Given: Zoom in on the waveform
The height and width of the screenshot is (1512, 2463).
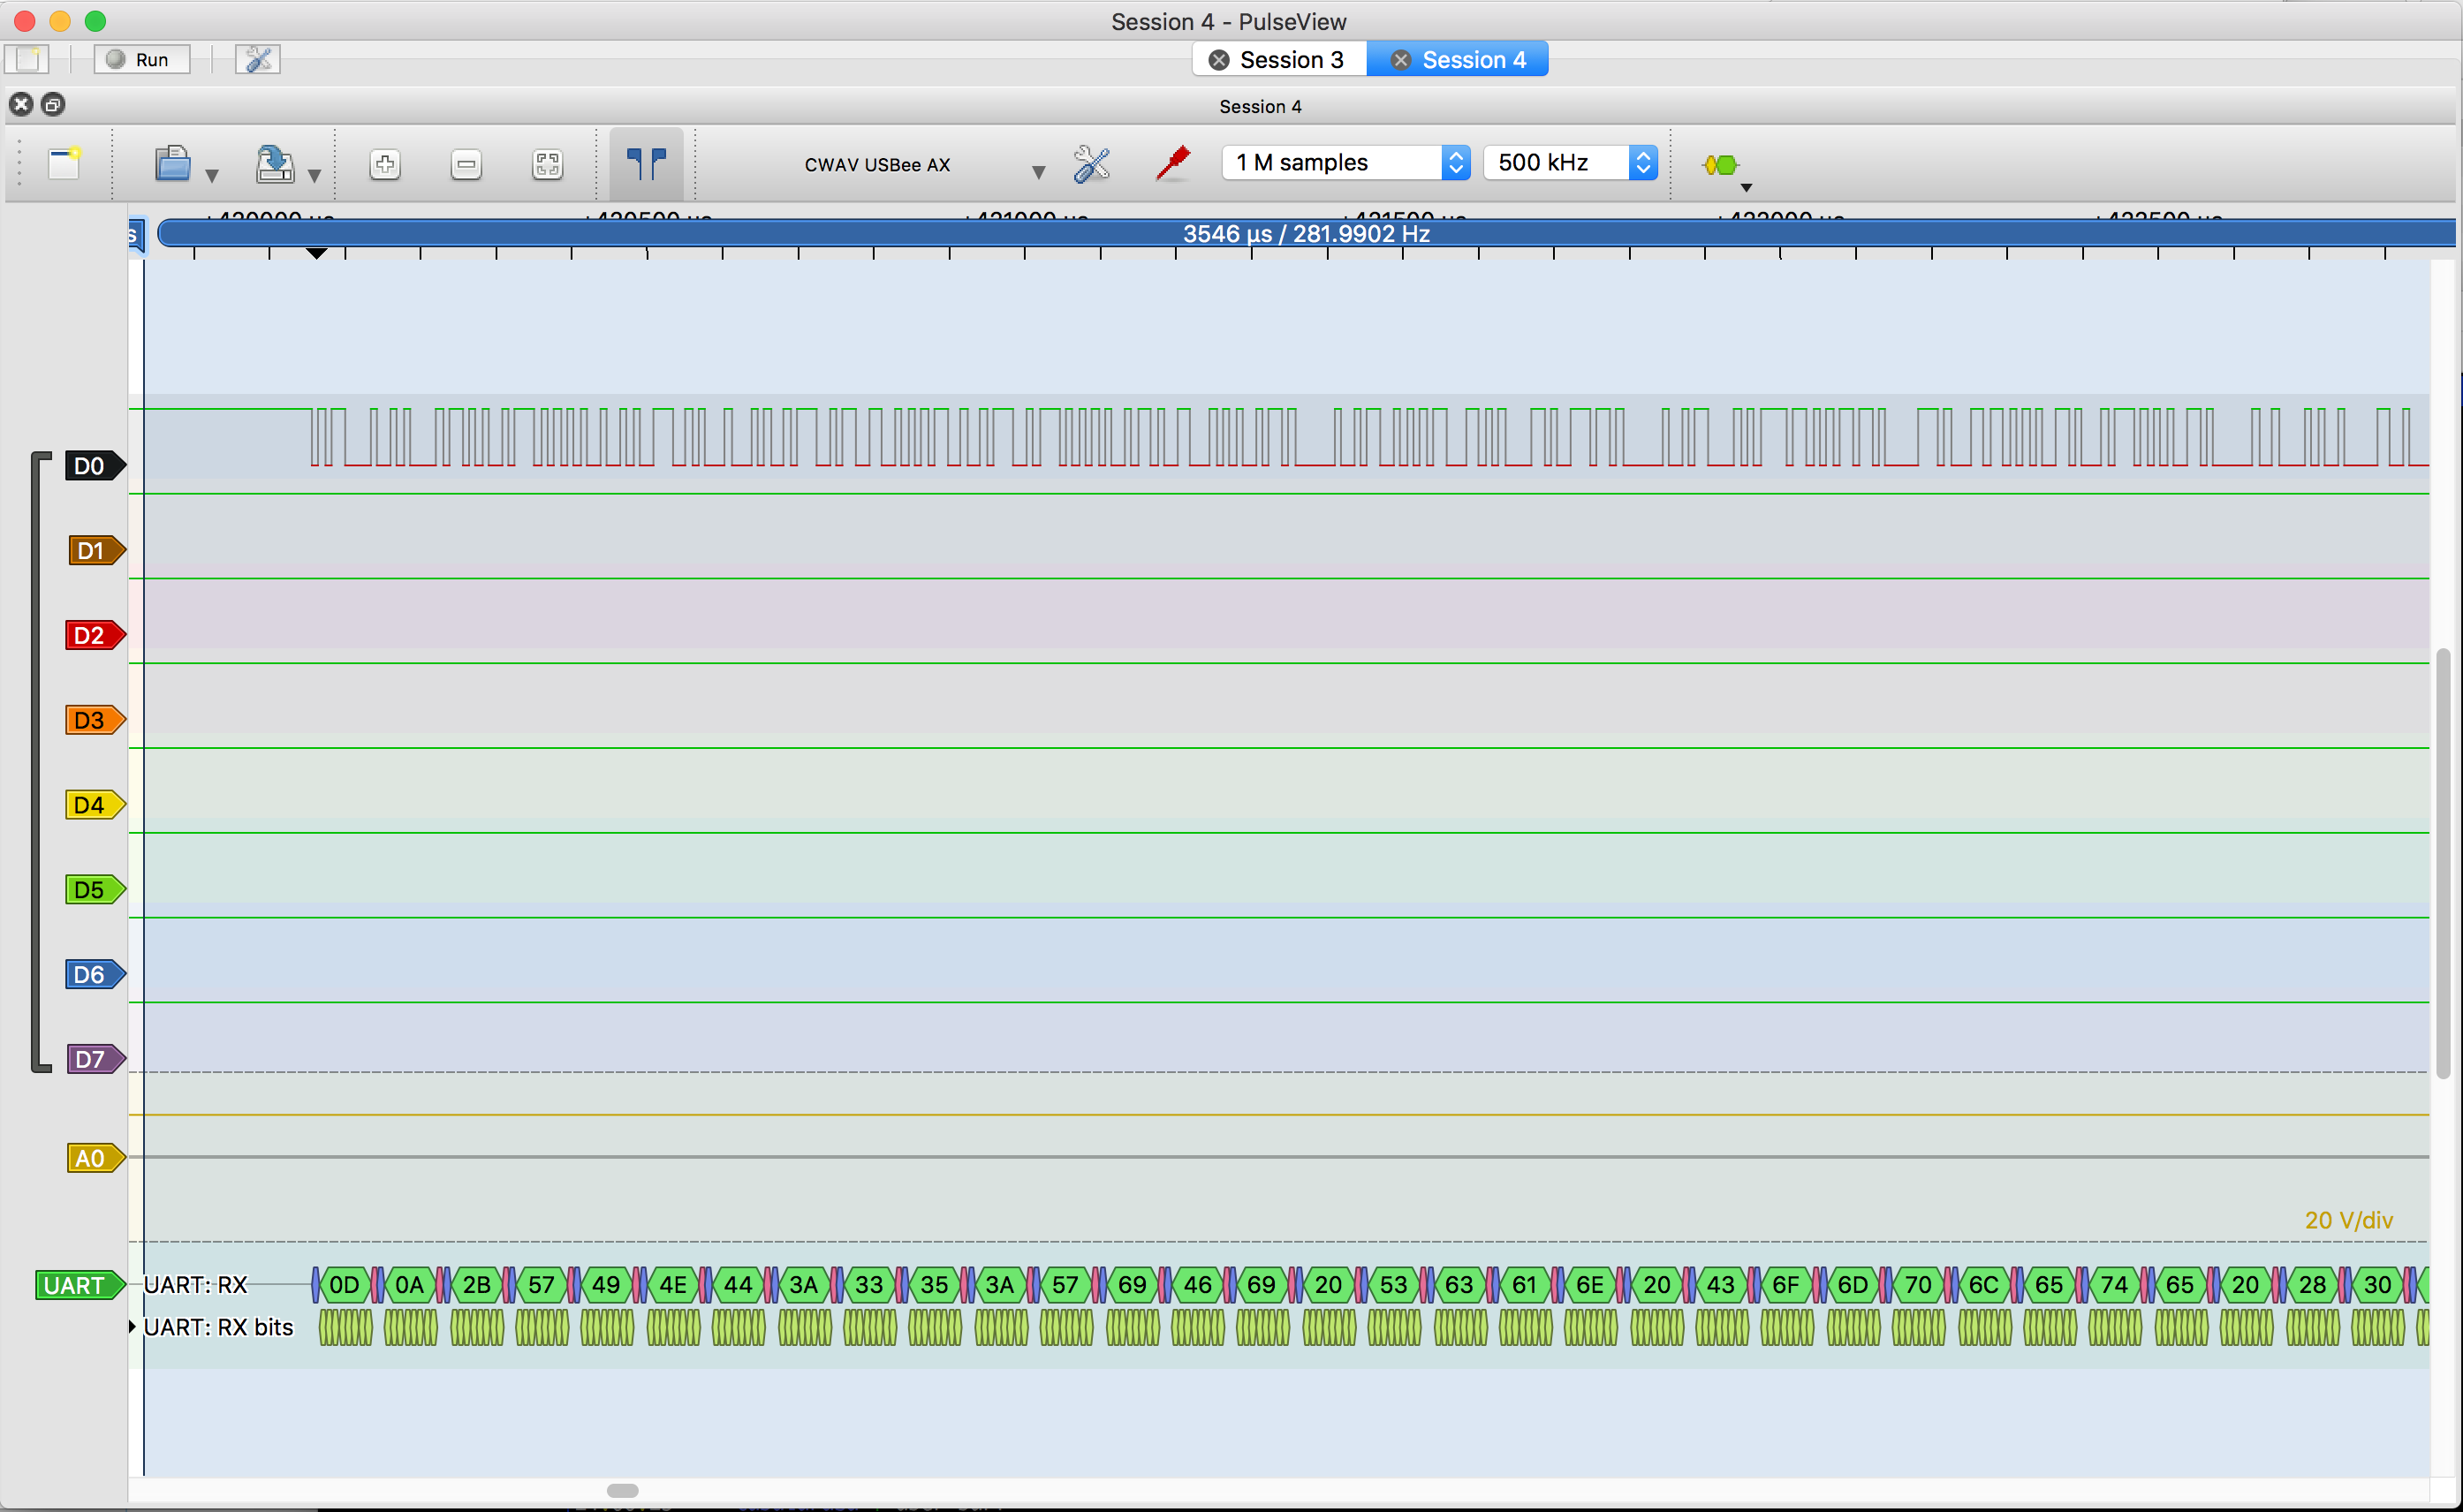Looking at the screenshot, I should point(385,164).
